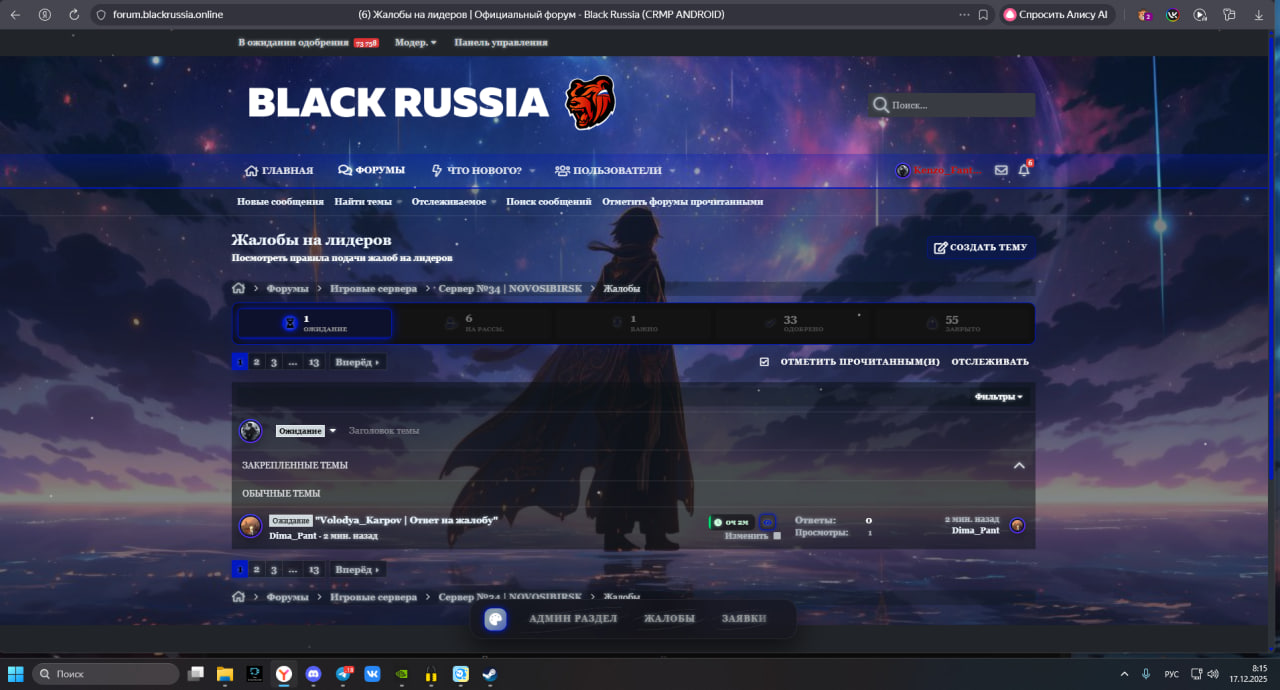Select the На рассм. status filter tab
1280x690 pixels.
pyautogui.click(x=475, y=323)
